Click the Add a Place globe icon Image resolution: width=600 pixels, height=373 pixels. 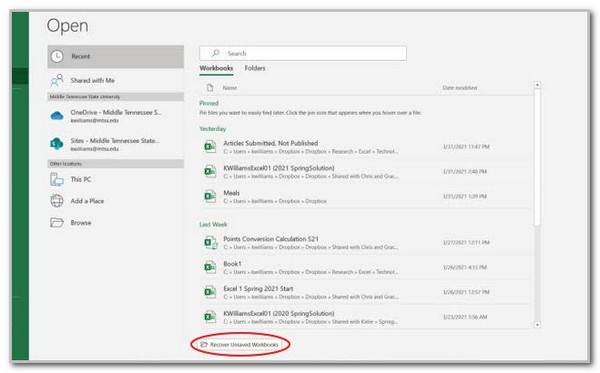pos(57,201)
